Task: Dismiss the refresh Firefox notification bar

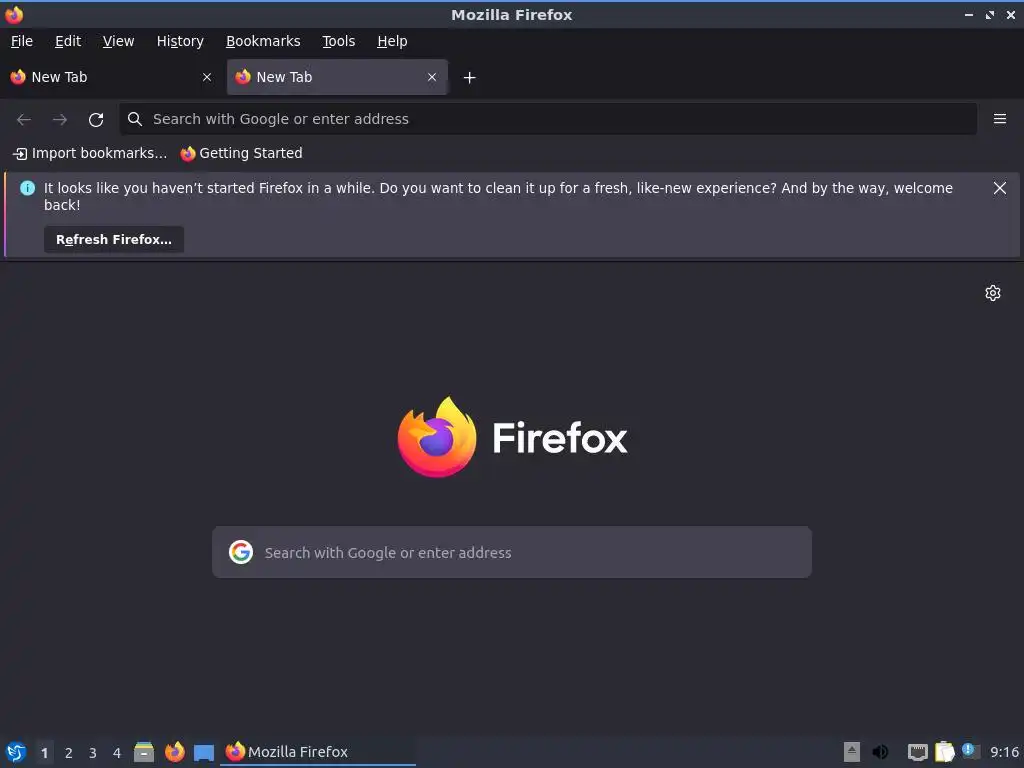Action: click(999, 188)
